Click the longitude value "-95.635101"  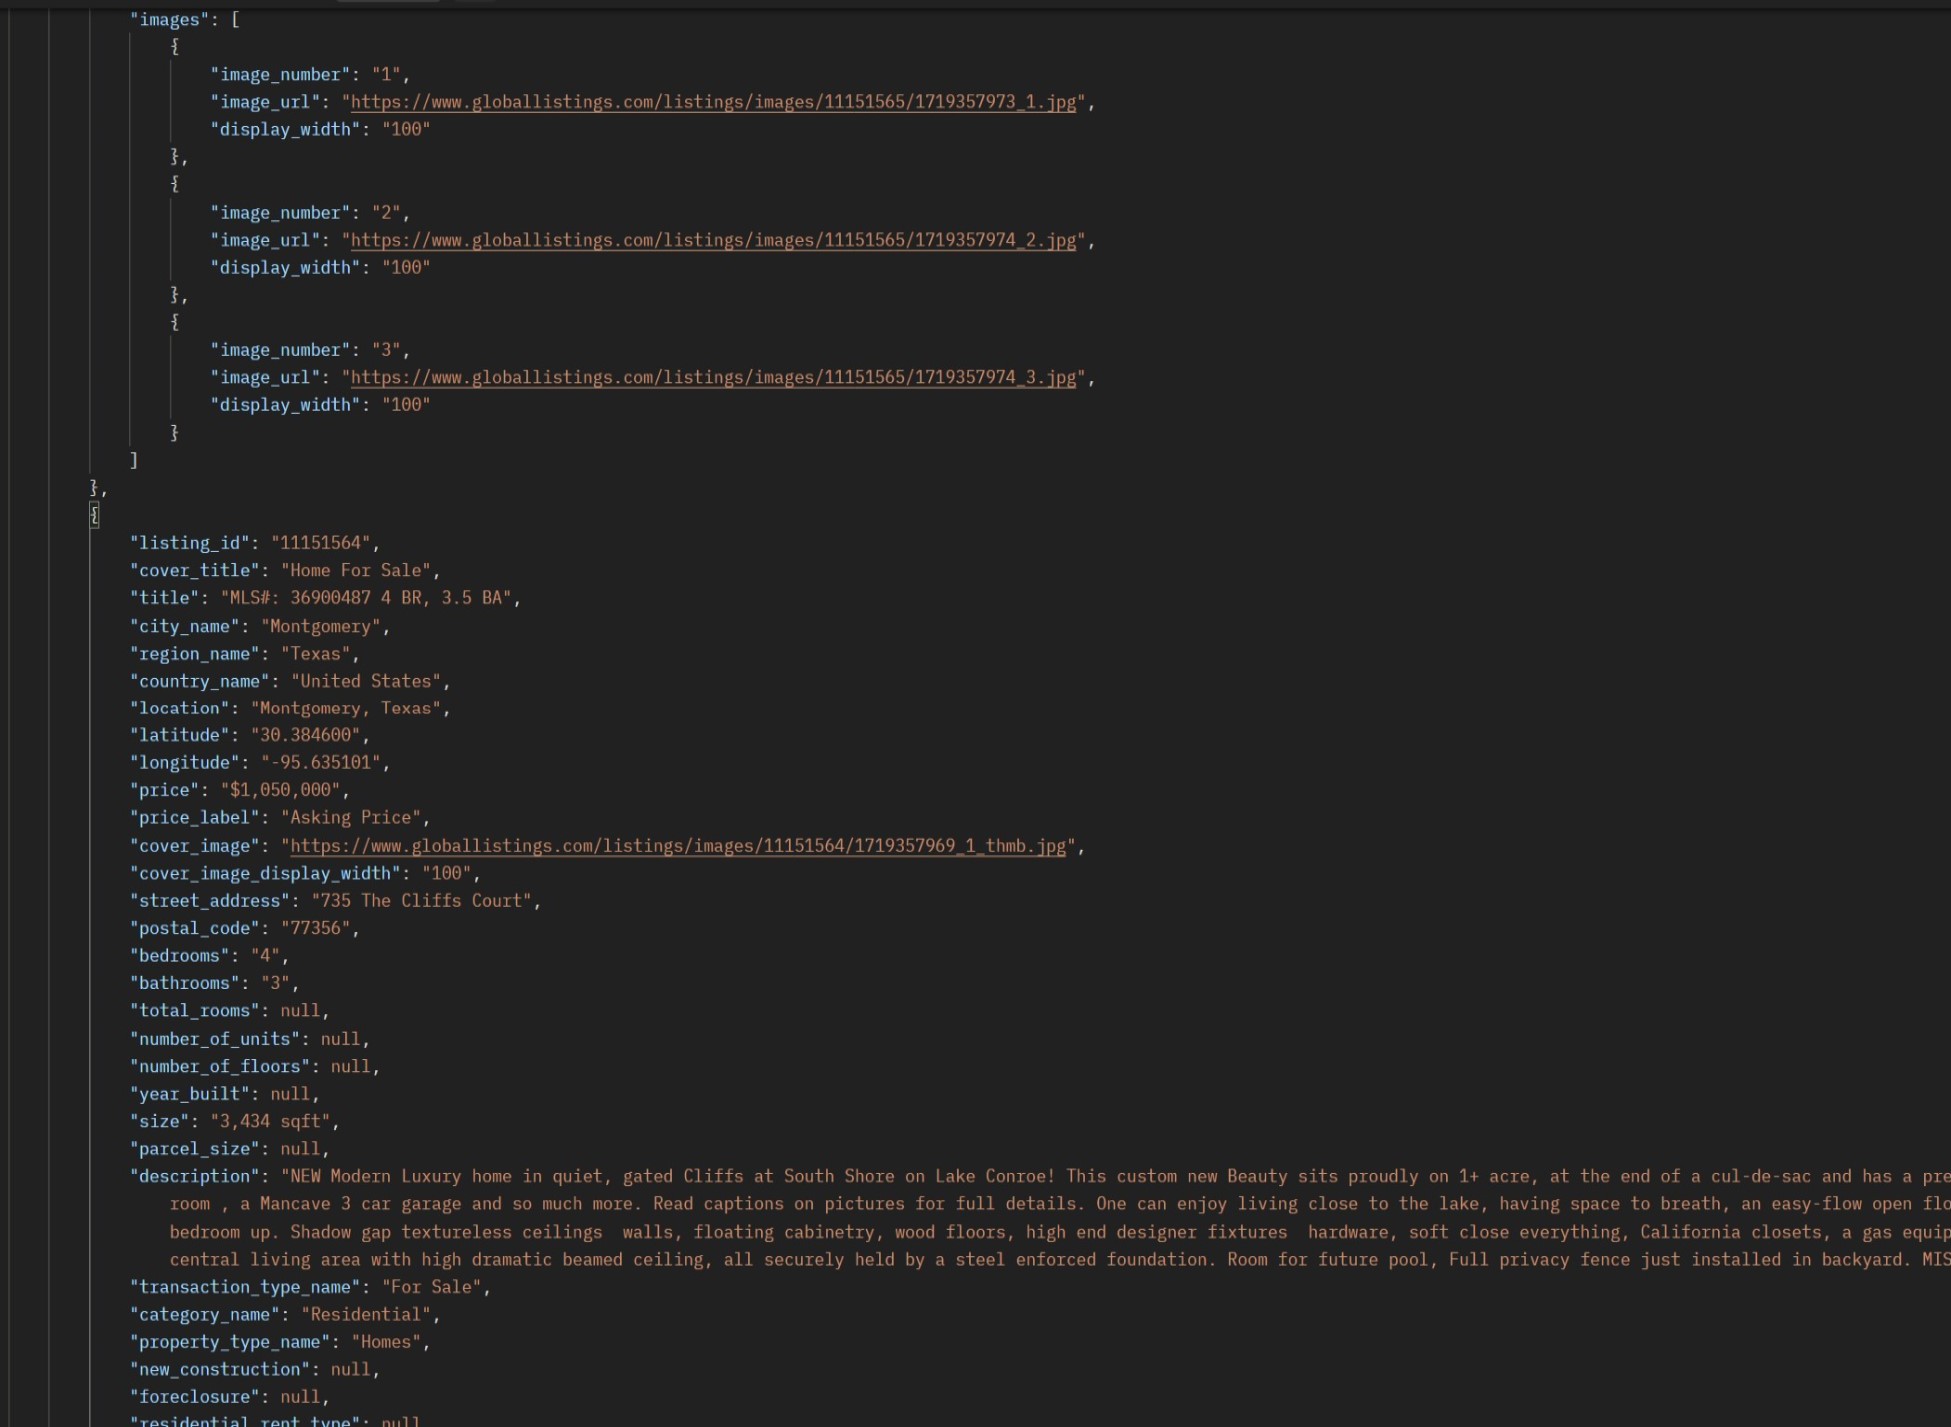point(320,762)
